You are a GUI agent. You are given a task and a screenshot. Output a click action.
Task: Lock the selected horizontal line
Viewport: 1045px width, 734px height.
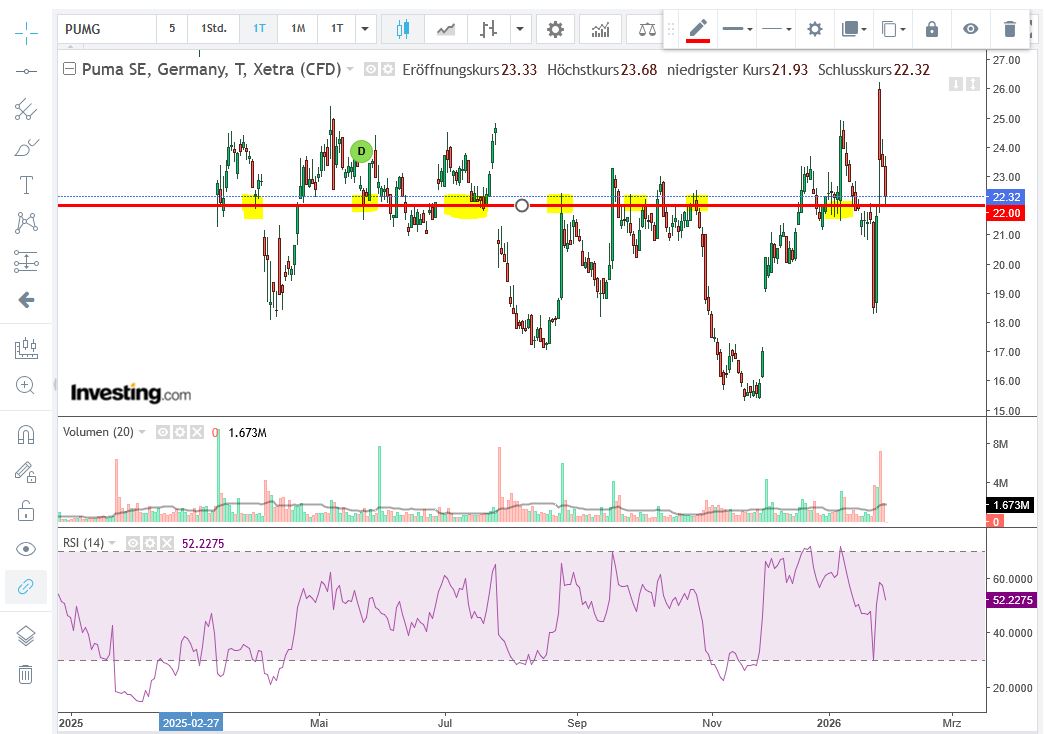click(932, 29)
